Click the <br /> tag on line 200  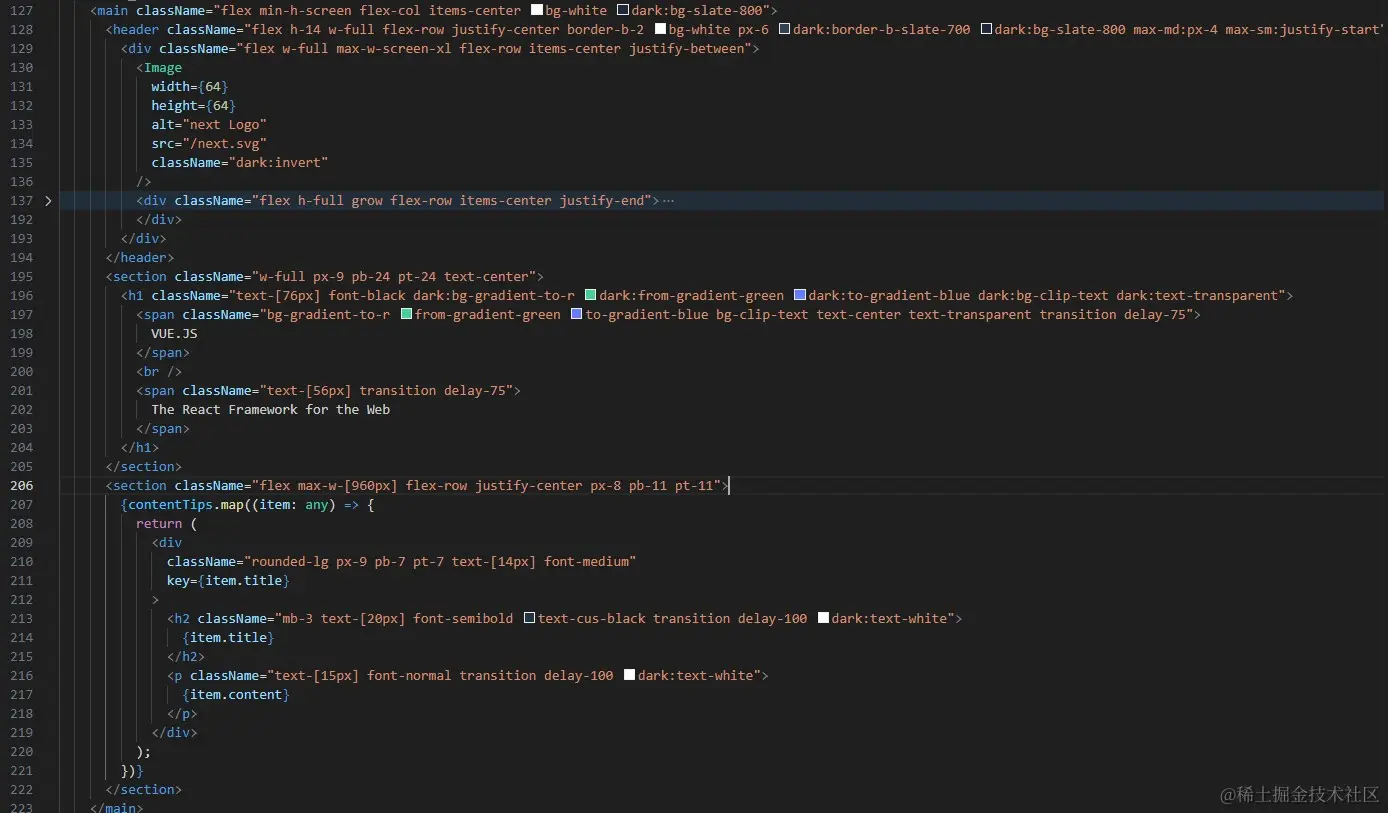pos(159,372)
